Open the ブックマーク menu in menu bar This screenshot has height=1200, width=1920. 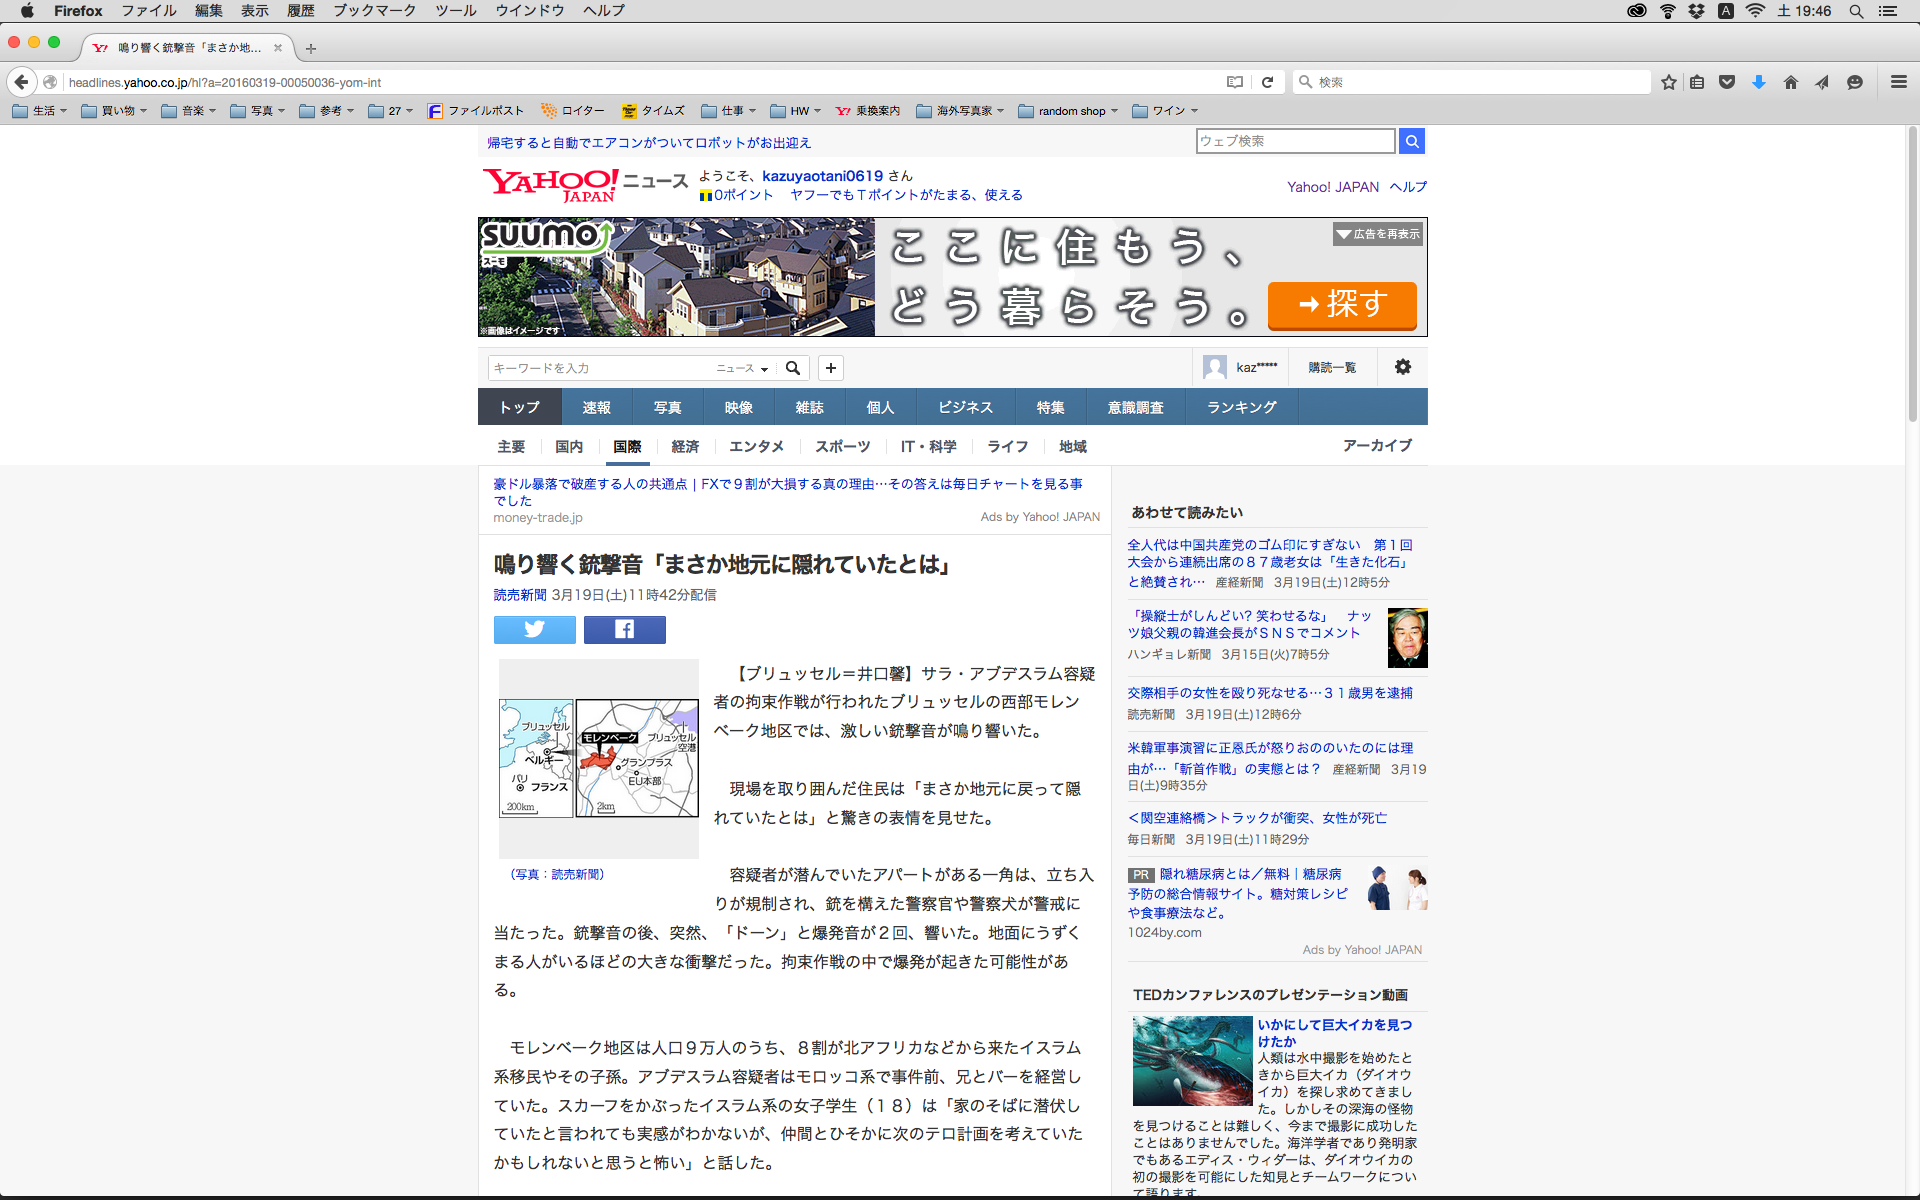coord(374,10)
